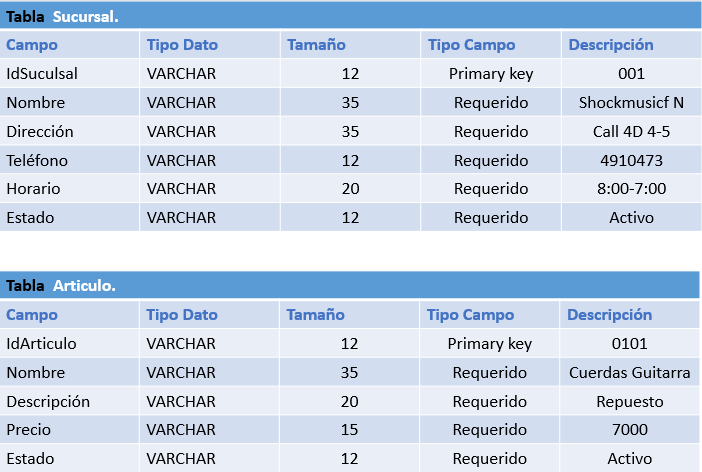Viewport: 702px width, 472px height.
Task: Click the Horario field name cell
Action: (x=33, y=189)
